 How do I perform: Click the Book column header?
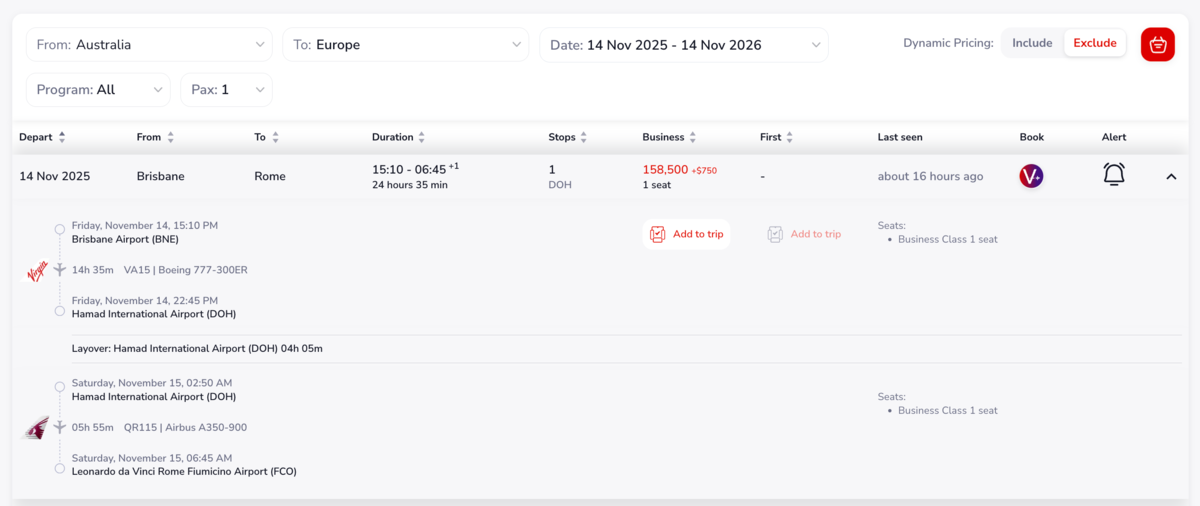tap(1031, 137)
